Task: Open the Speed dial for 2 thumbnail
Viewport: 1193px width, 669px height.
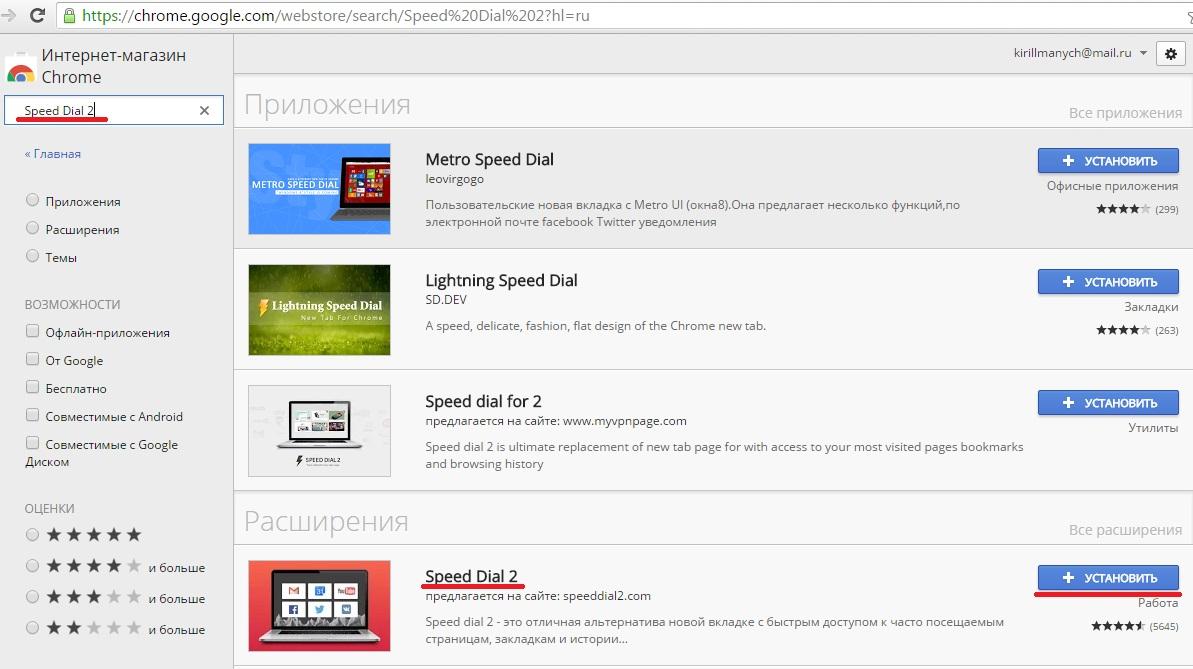Action: click(320, 431)
